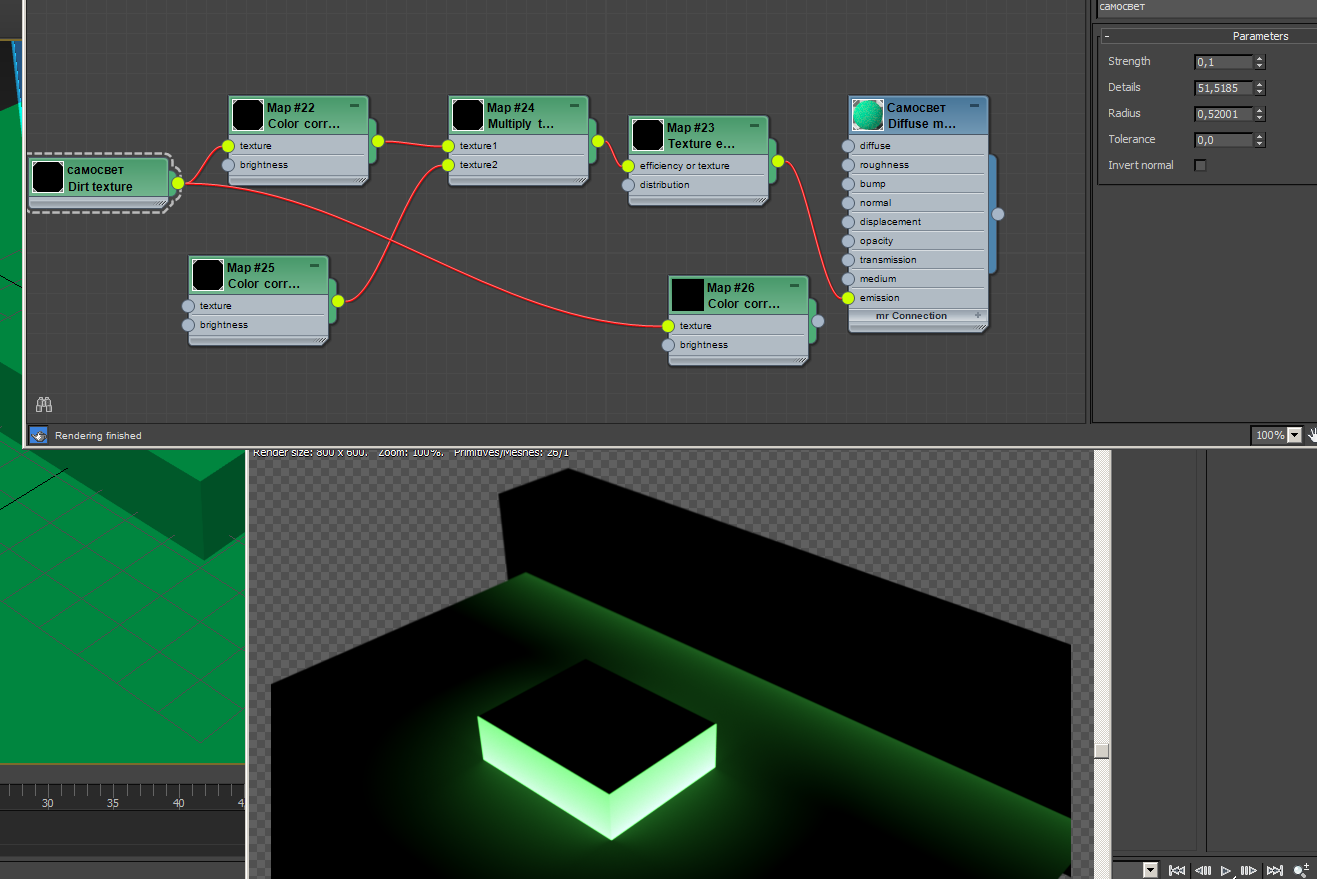Collapse the Parameters rollout
1317x879 pixels.
point(1107,36)
